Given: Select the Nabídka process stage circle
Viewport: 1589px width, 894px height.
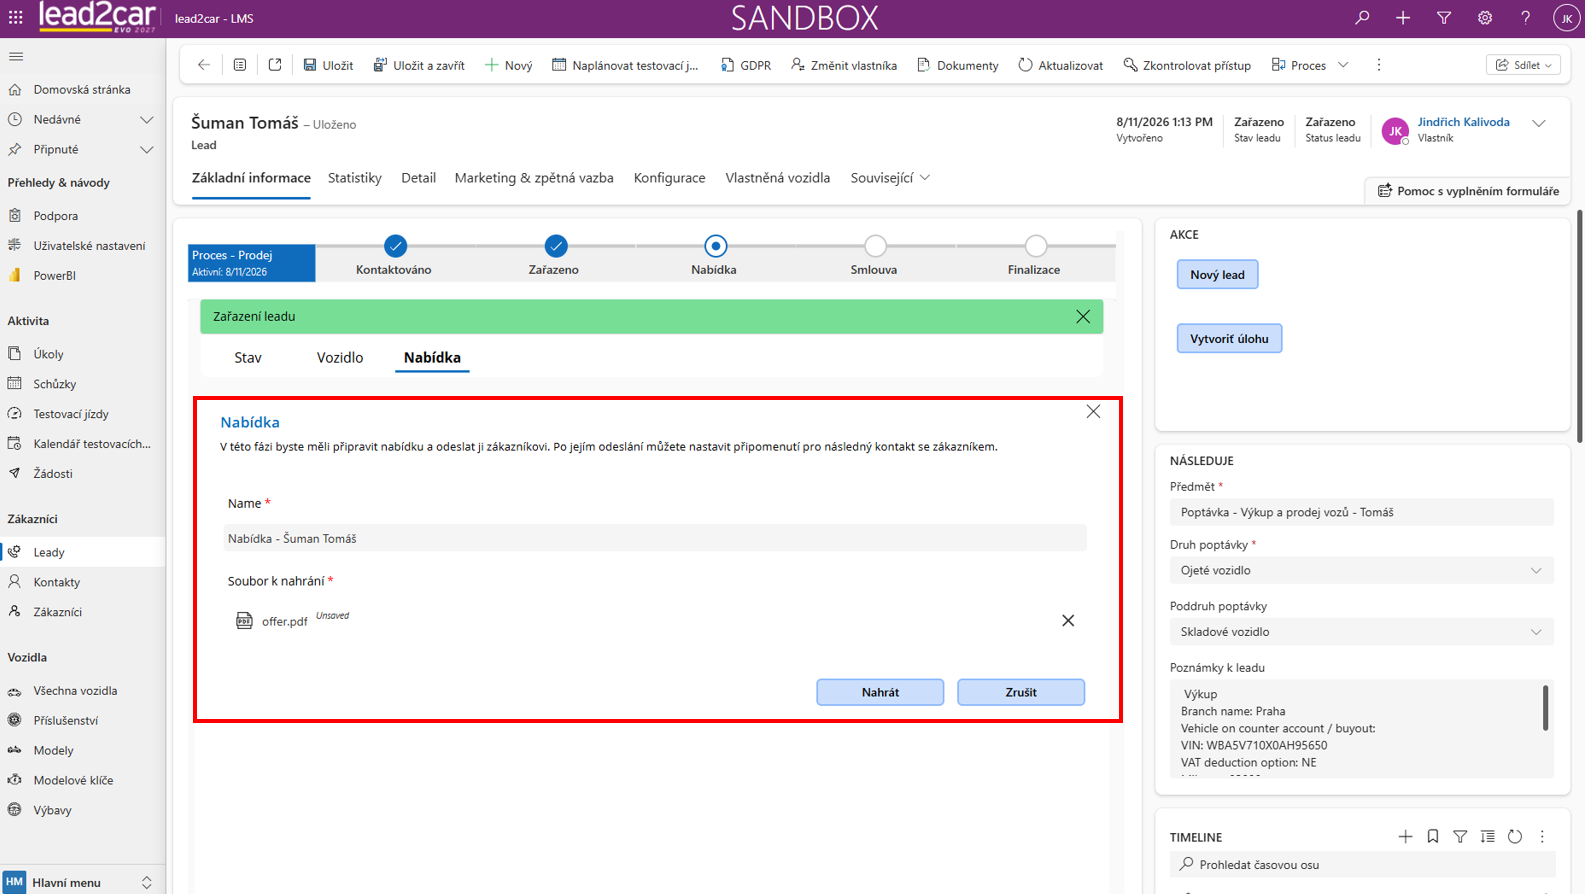Looking at the screenshot, I should [715, 246].
